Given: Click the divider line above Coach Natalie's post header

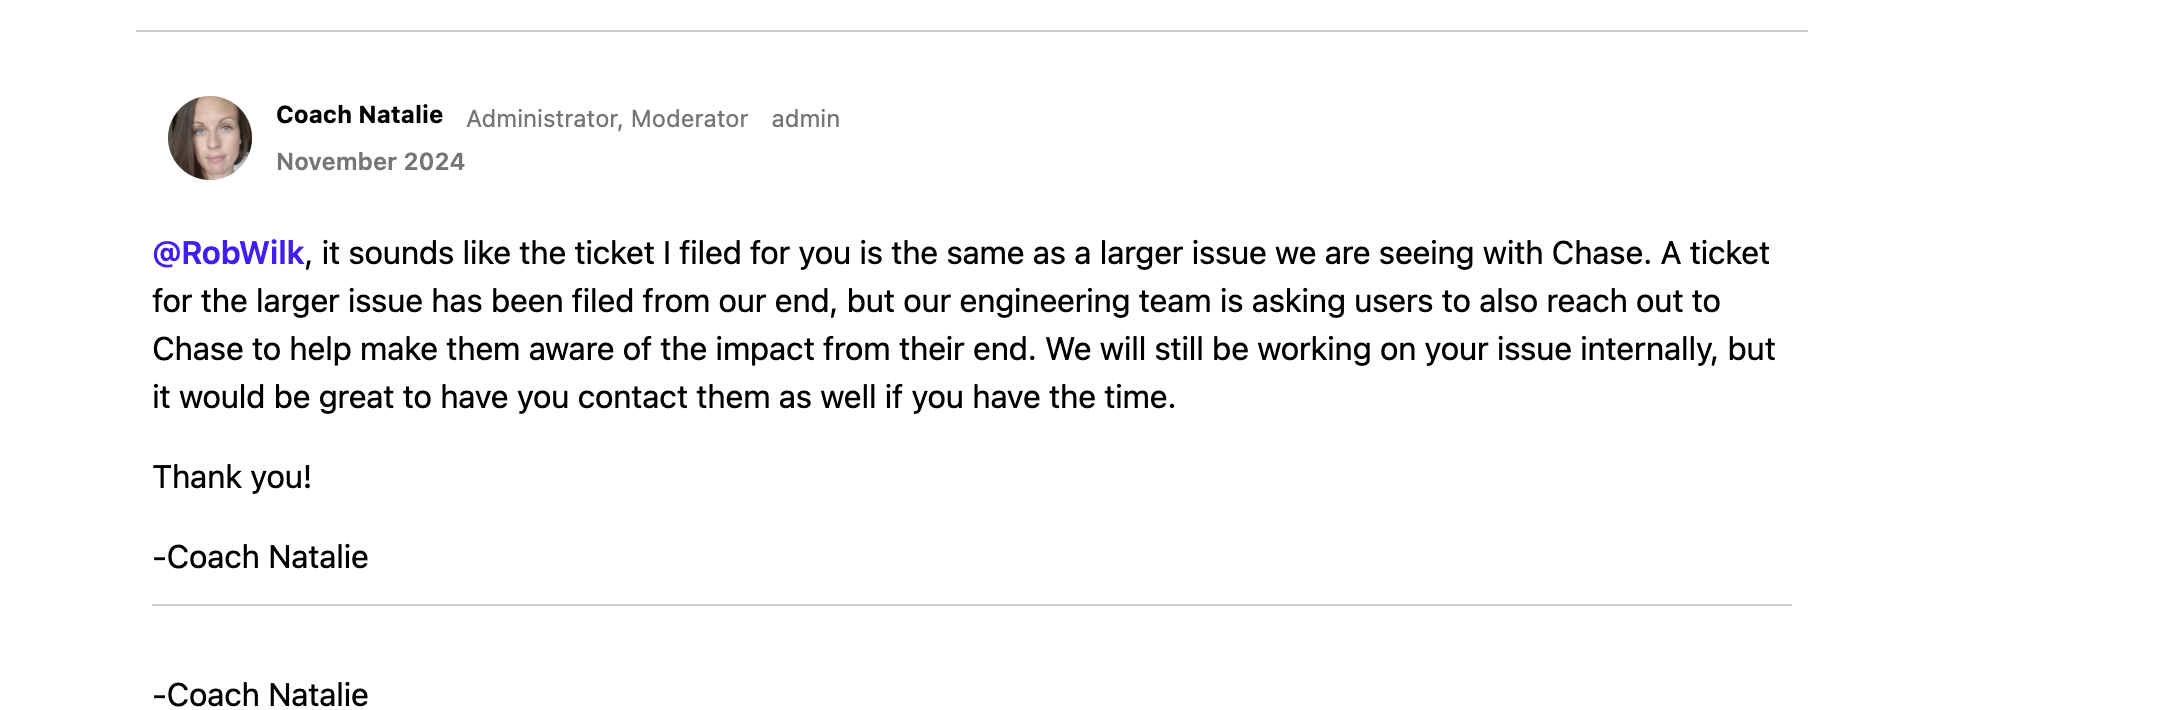Looking at the screenshot, I should [971, 31].
